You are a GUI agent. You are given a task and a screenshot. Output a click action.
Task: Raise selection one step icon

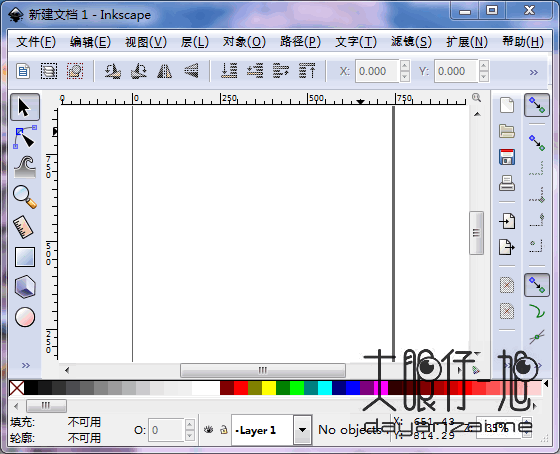(281, 71)
